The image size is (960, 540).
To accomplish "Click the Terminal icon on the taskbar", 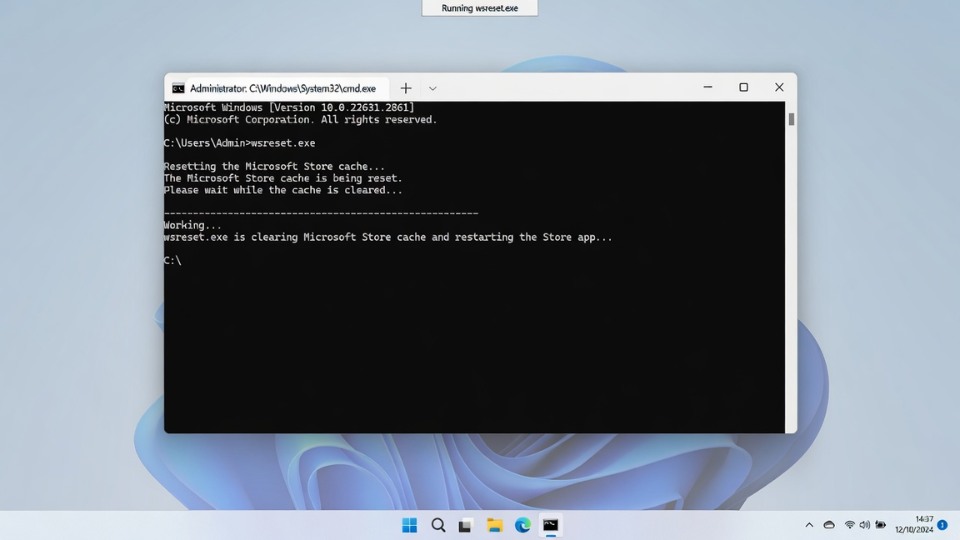I will coord(550,525).
